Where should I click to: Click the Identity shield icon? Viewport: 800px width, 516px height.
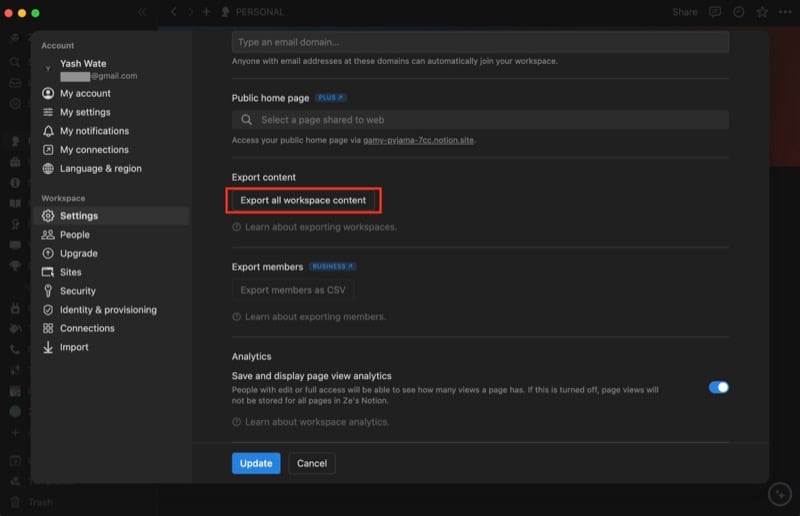48,310
